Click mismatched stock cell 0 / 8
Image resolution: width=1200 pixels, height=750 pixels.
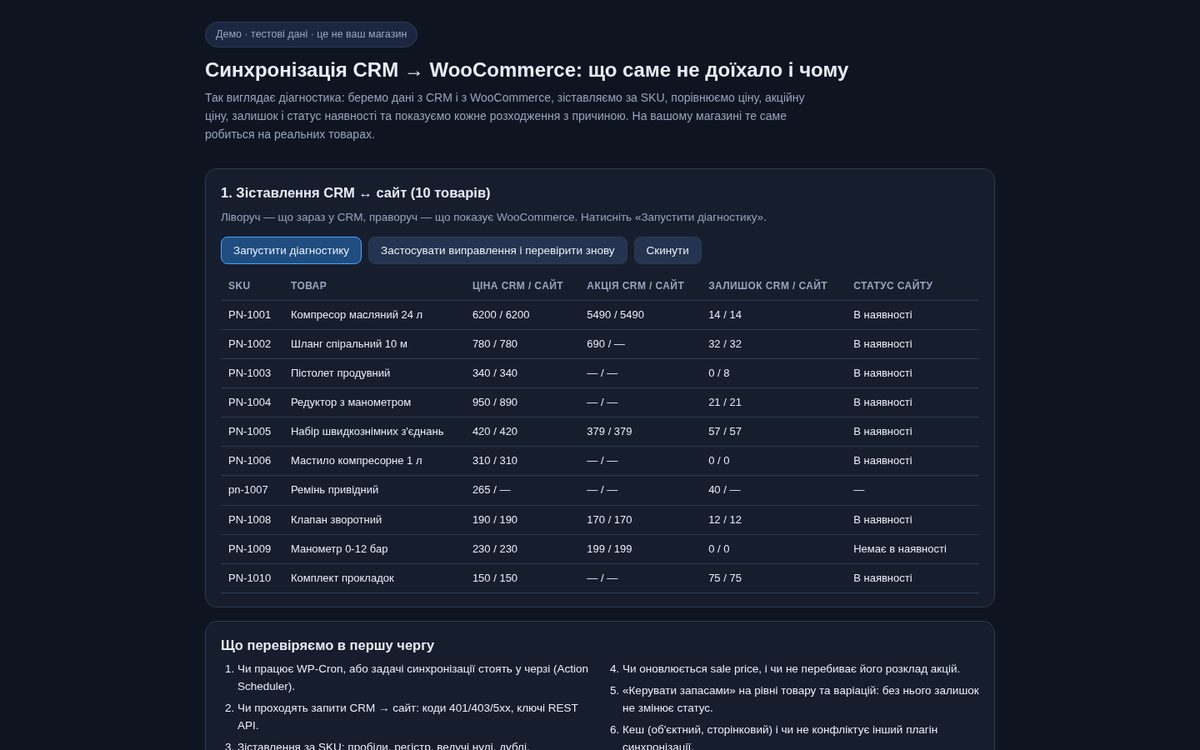coord(719,373)
